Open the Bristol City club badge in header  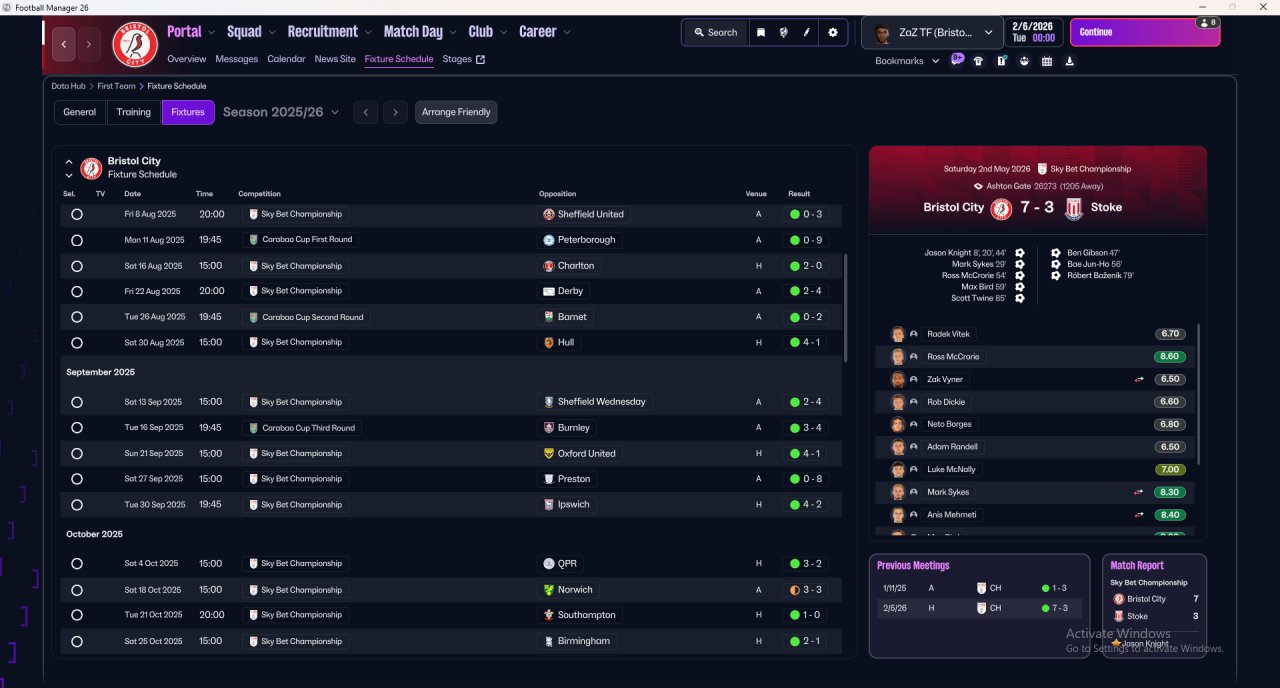[x=134, y=44]
